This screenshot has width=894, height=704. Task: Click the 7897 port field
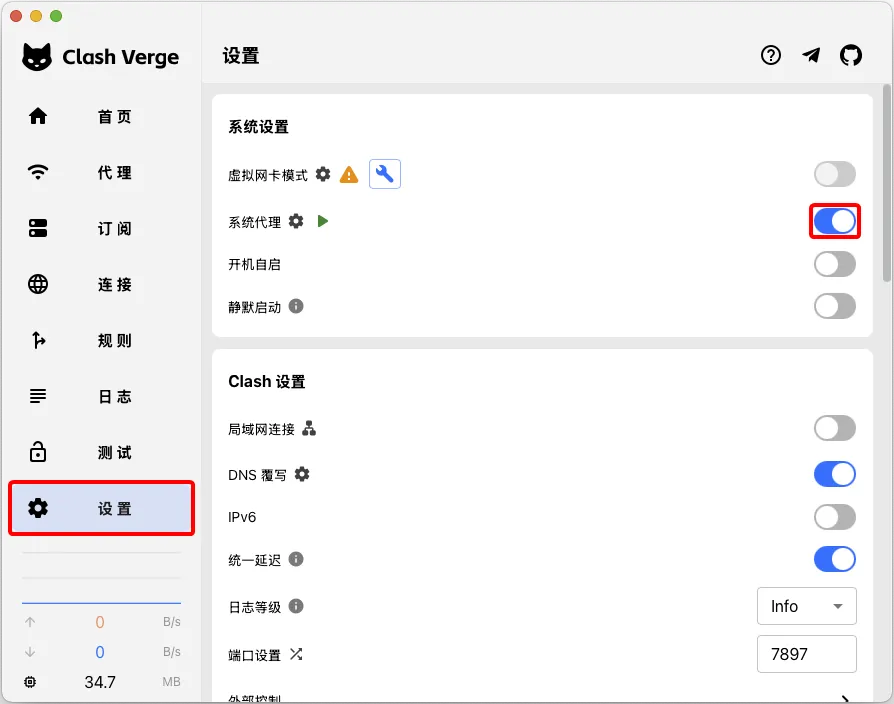(807, 654)
